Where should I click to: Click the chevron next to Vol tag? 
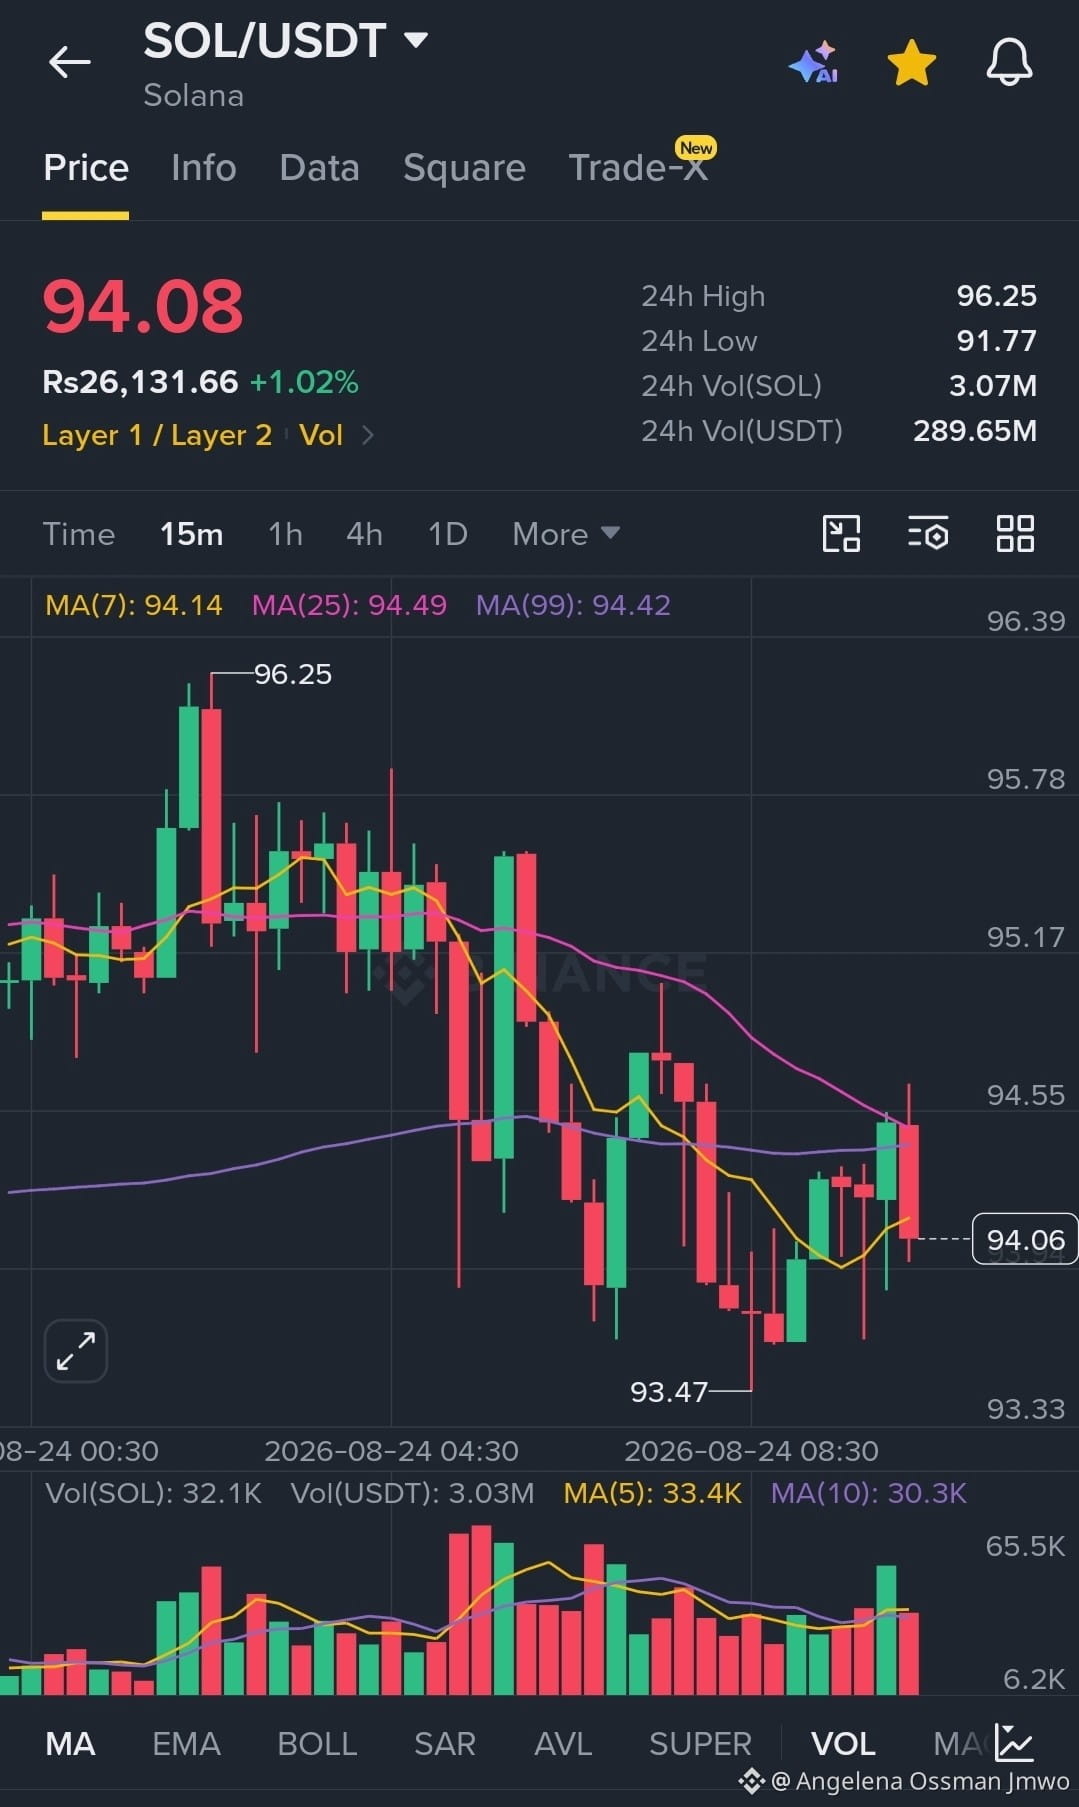pyautogui.click(x=367, y=435)
